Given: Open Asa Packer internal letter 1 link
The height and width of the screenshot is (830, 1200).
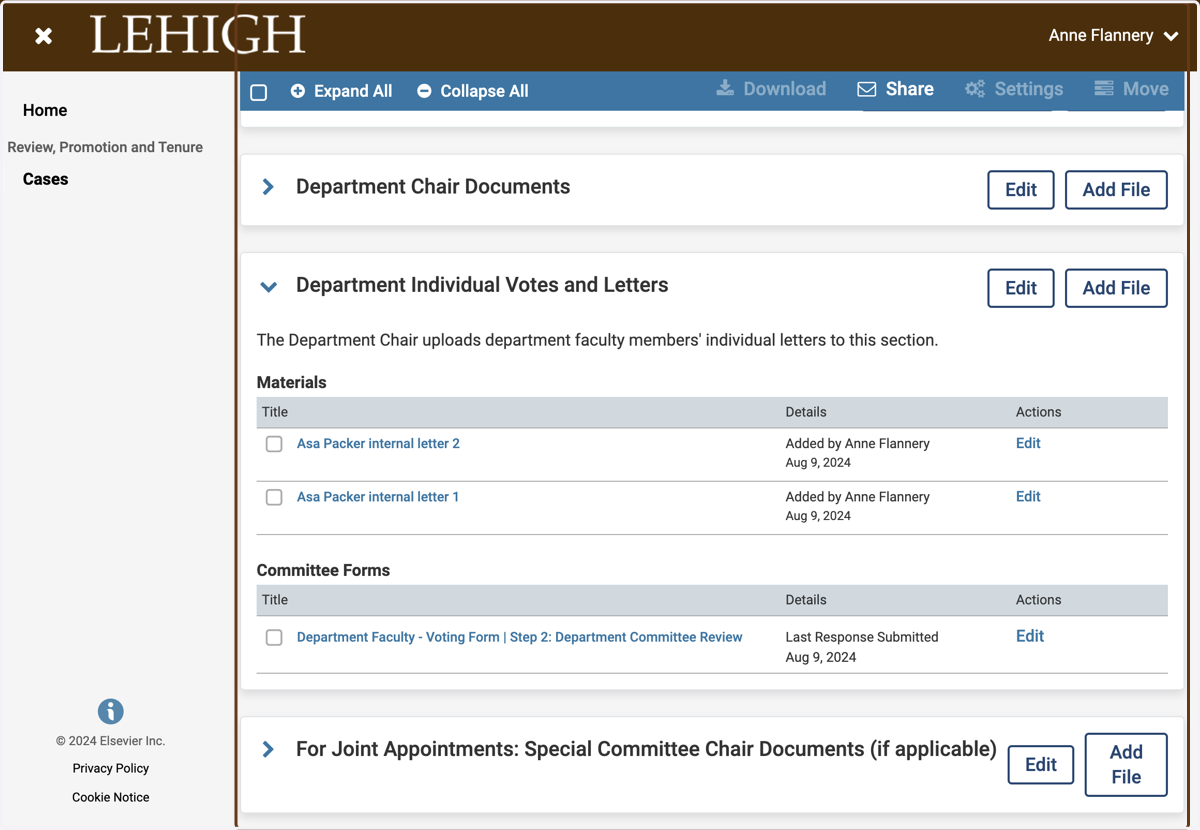Looking at the screenshot, I should coord(378,497).
